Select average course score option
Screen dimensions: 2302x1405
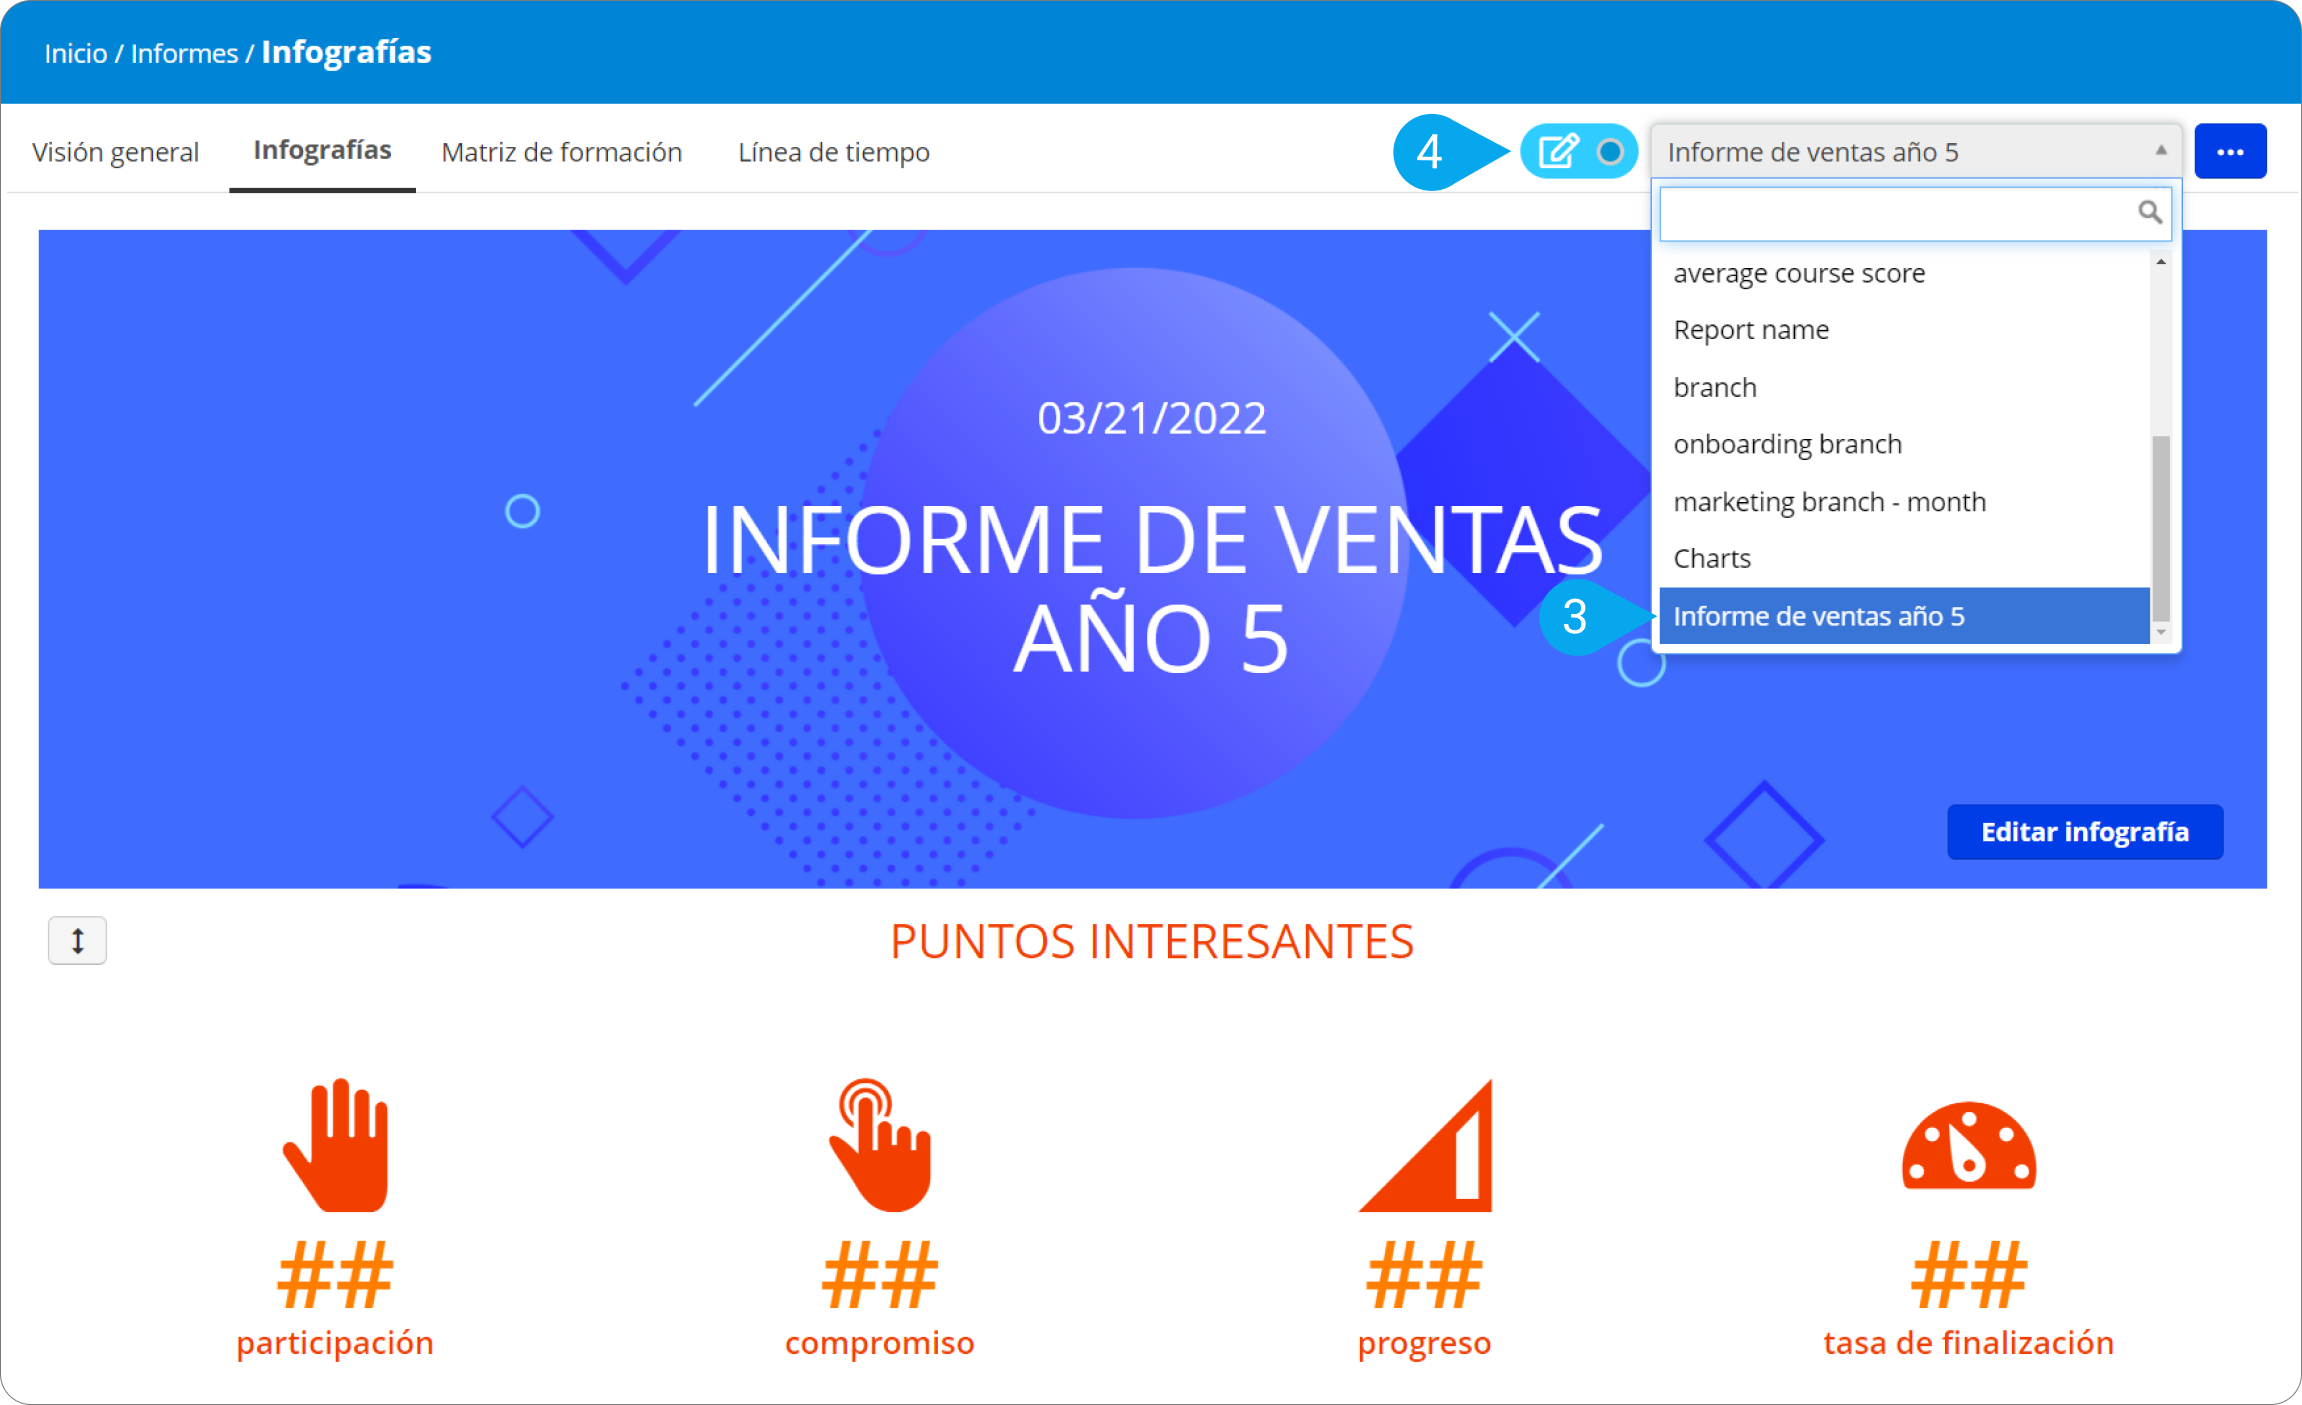pyautogui.click(x=1904, y=273)
